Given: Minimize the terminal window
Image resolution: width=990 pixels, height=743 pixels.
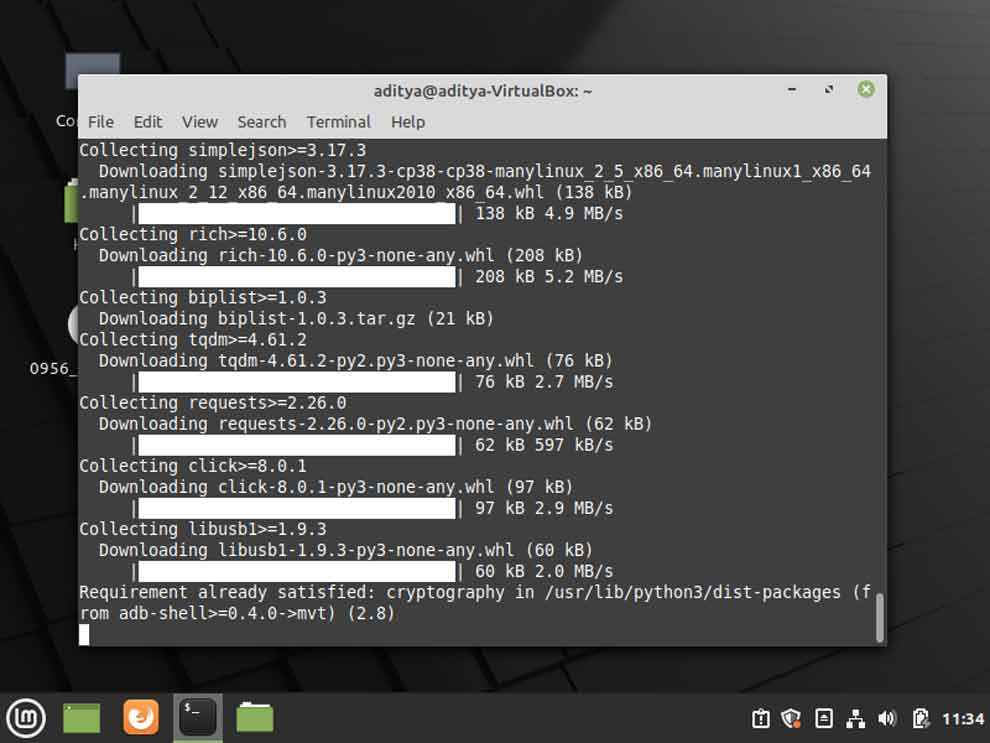Looking at the screenshot, I should pos(792,90).
